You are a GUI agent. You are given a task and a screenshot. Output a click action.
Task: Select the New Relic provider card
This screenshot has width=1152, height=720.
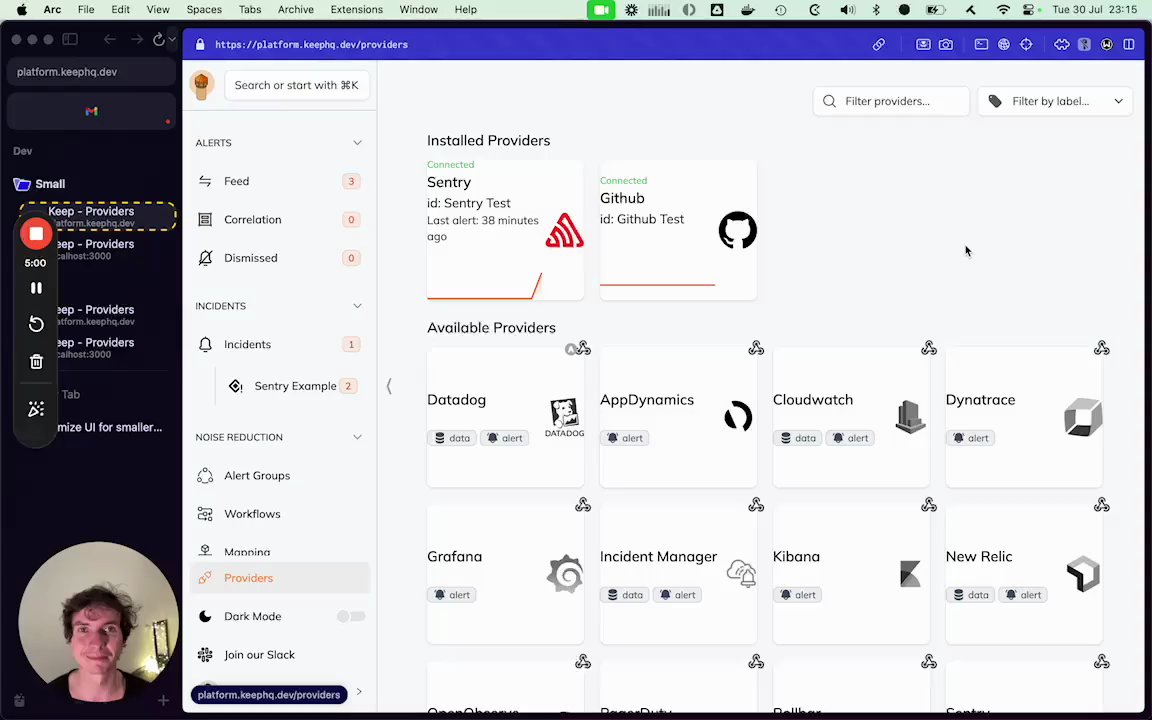coord(1024,575)
